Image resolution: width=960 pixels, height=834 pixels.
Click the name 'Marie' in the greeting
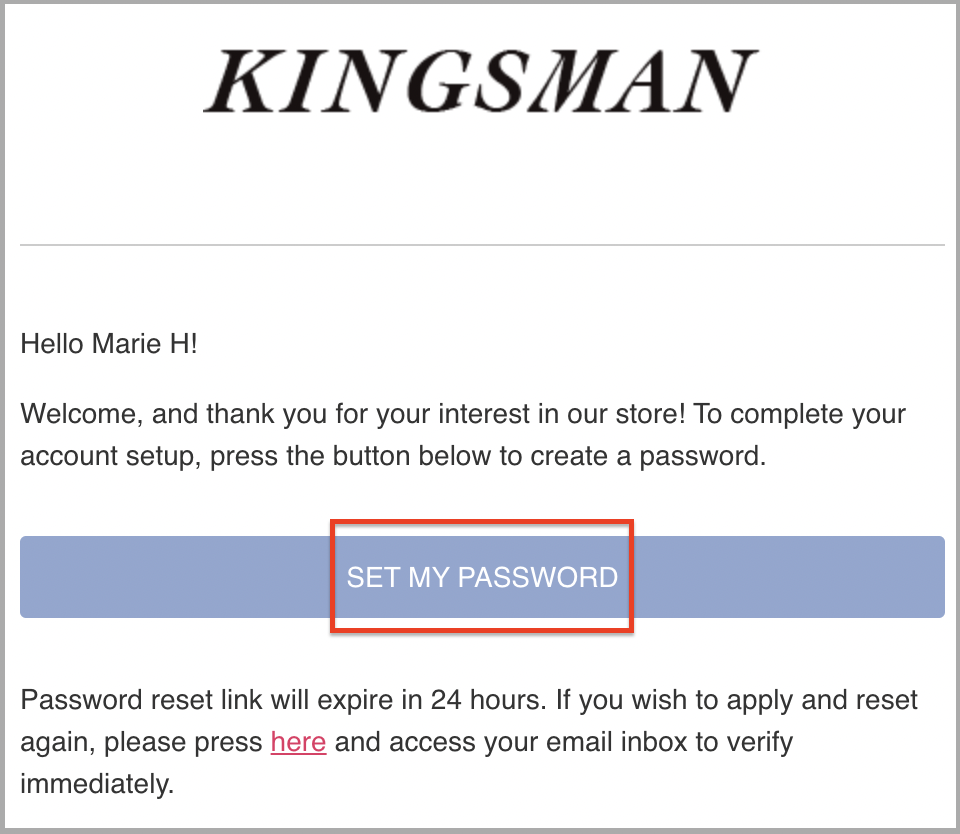coord(126,344)
